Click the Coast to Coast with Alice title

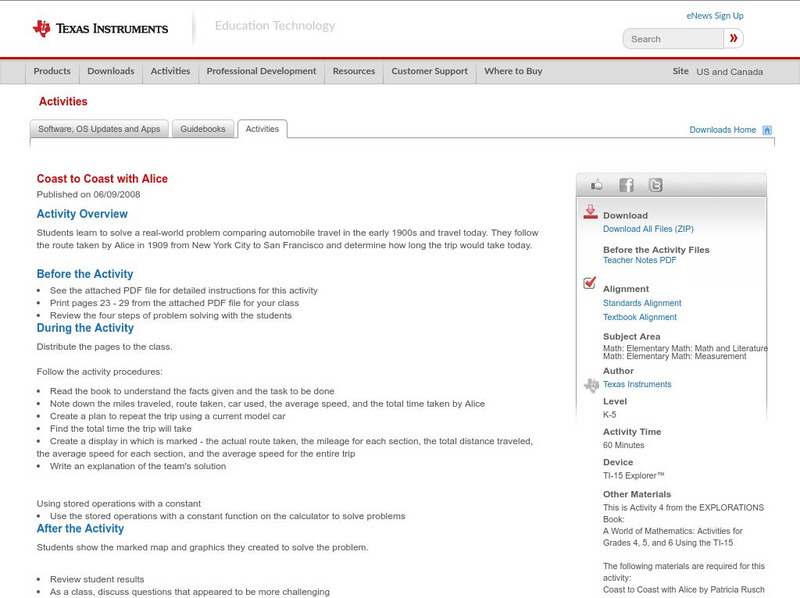[102, 179]
